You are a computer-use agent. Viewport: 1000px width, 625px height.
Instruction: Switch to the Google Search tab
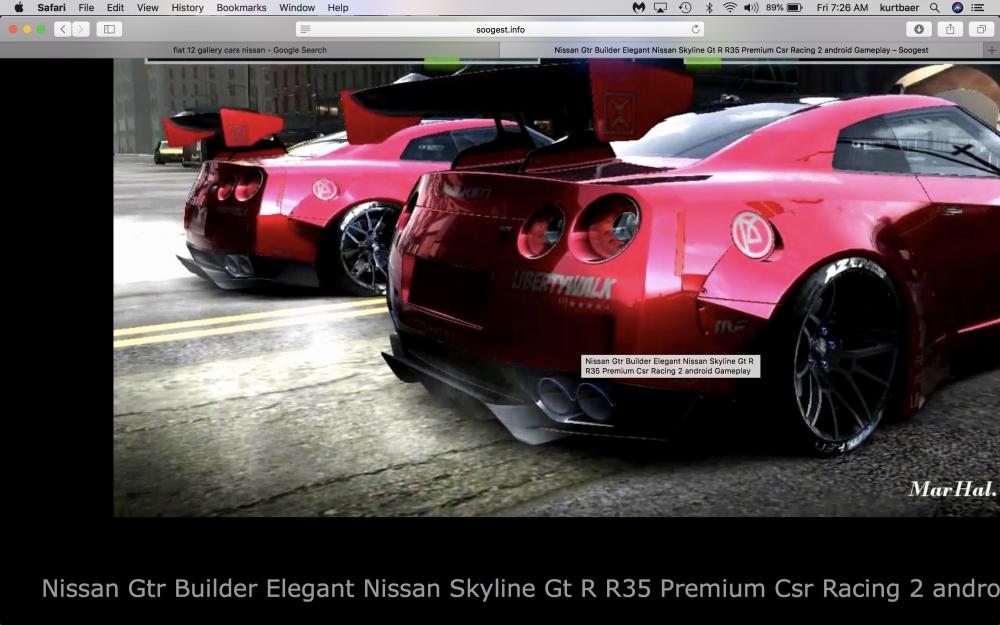point(250,50)
